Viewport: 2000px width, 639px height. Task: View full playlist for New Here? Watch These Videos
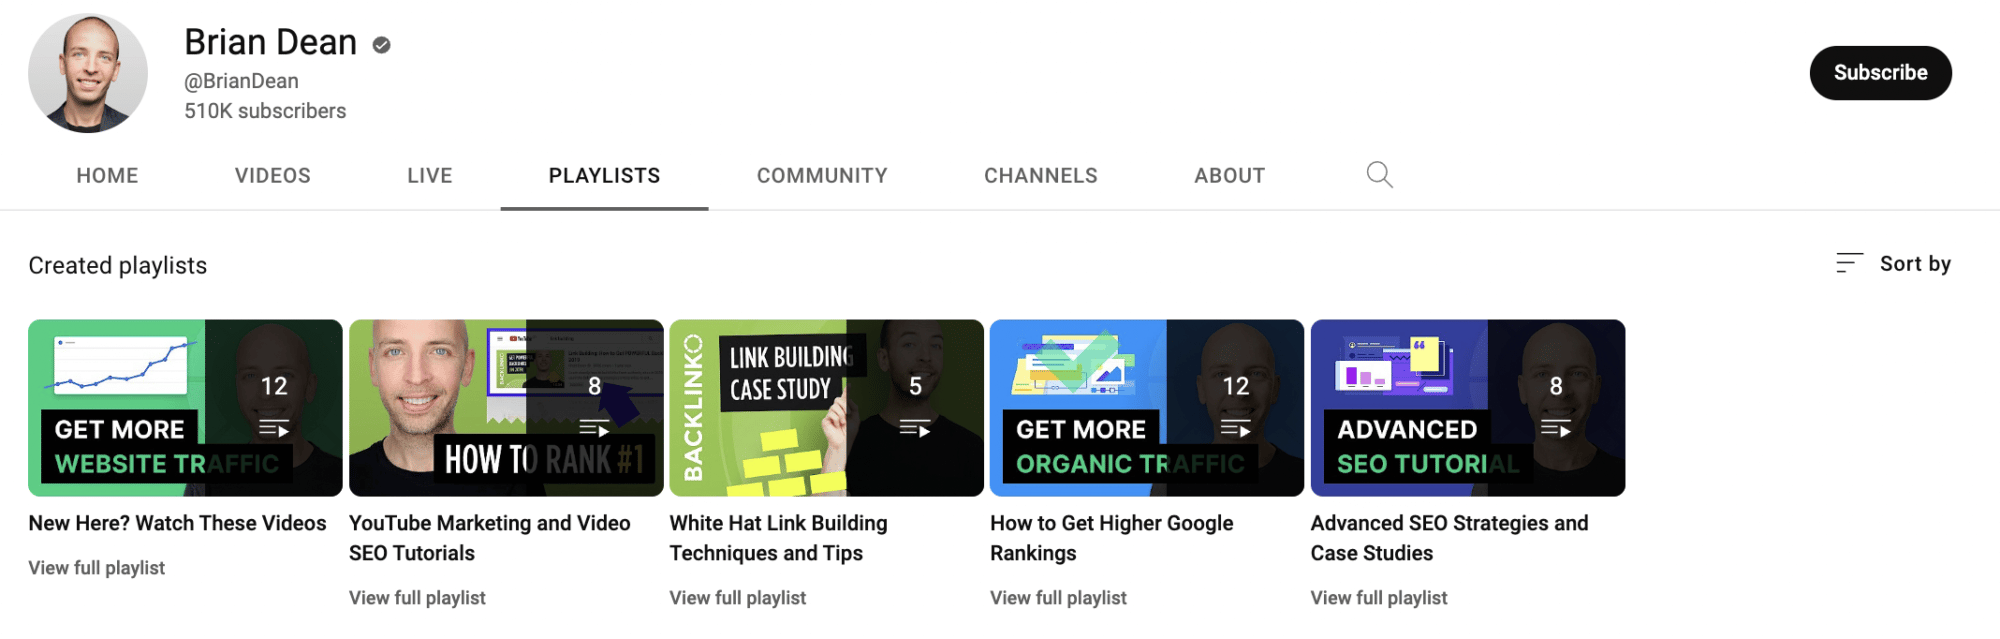[x=97, y=568]
